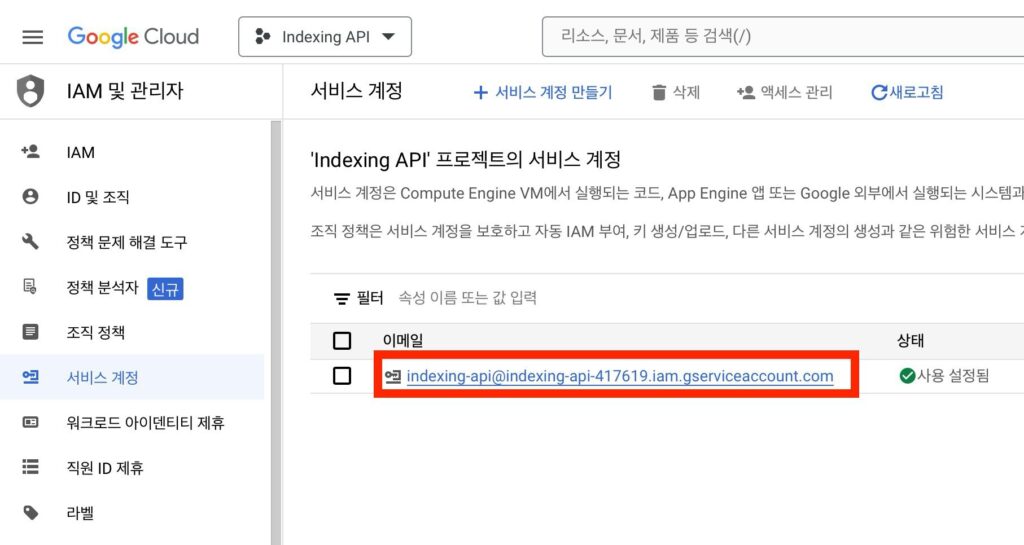Open the indexing-api service account email link
The width and height of the screenshot is (1024, 545).
click(x=619, y=376)
